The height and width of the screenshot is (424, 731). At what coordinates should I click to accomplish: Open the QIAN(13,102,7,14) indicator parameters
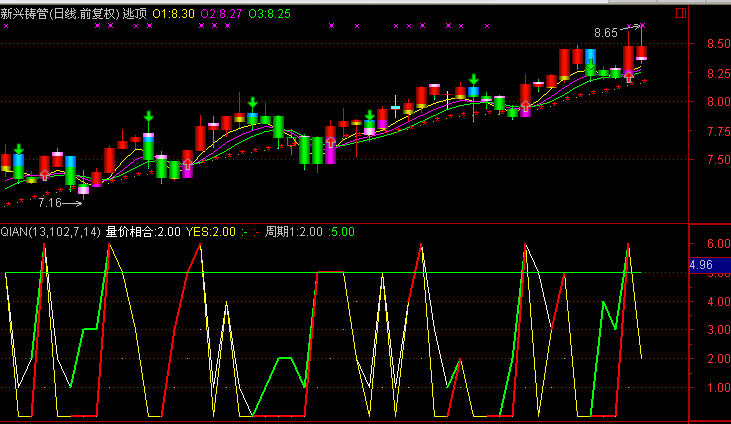click(x=50, y=232)
